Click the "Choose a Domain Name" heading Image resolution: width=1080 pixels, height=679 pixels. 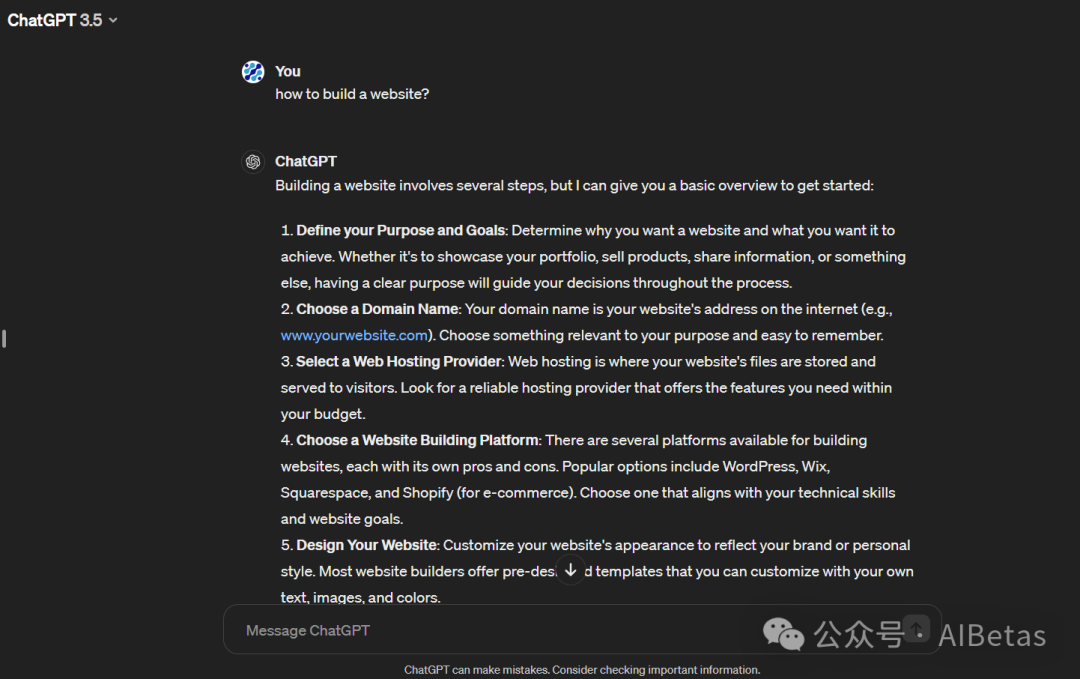click(377, 309)
